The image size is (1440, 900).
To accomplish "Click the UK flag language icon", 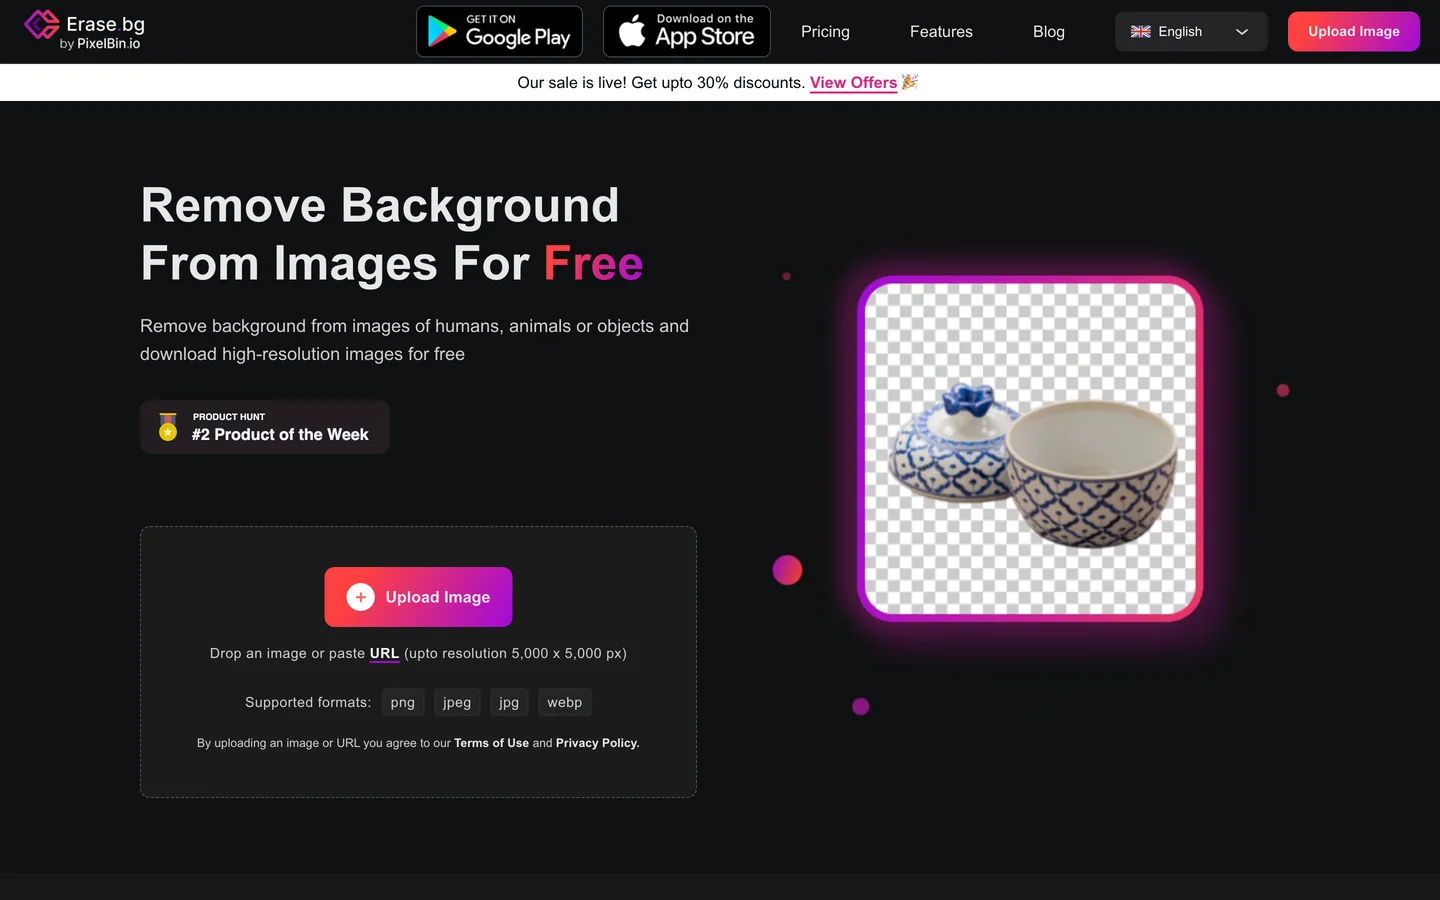I will coord(1140,32).
